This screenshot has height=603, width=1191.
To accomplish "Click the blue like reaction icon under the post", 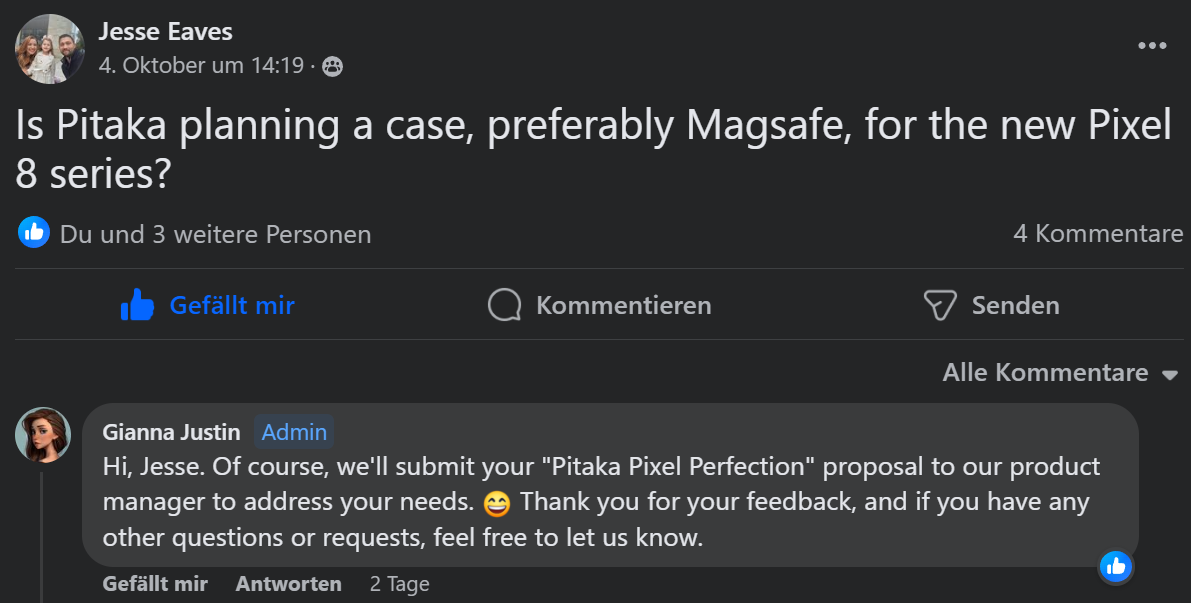I will [x=34, y=234].
